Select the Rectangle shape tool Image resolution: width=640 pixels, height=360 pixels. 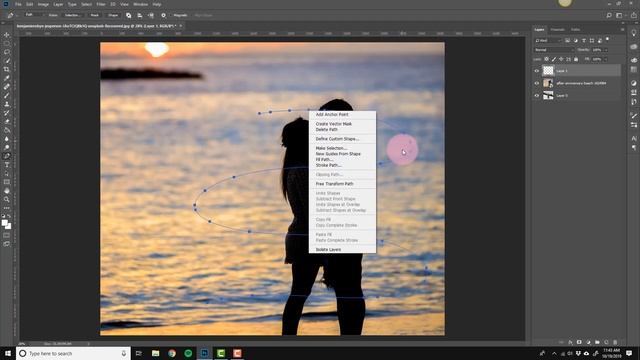pyautogui.click(x=7, y=182)
